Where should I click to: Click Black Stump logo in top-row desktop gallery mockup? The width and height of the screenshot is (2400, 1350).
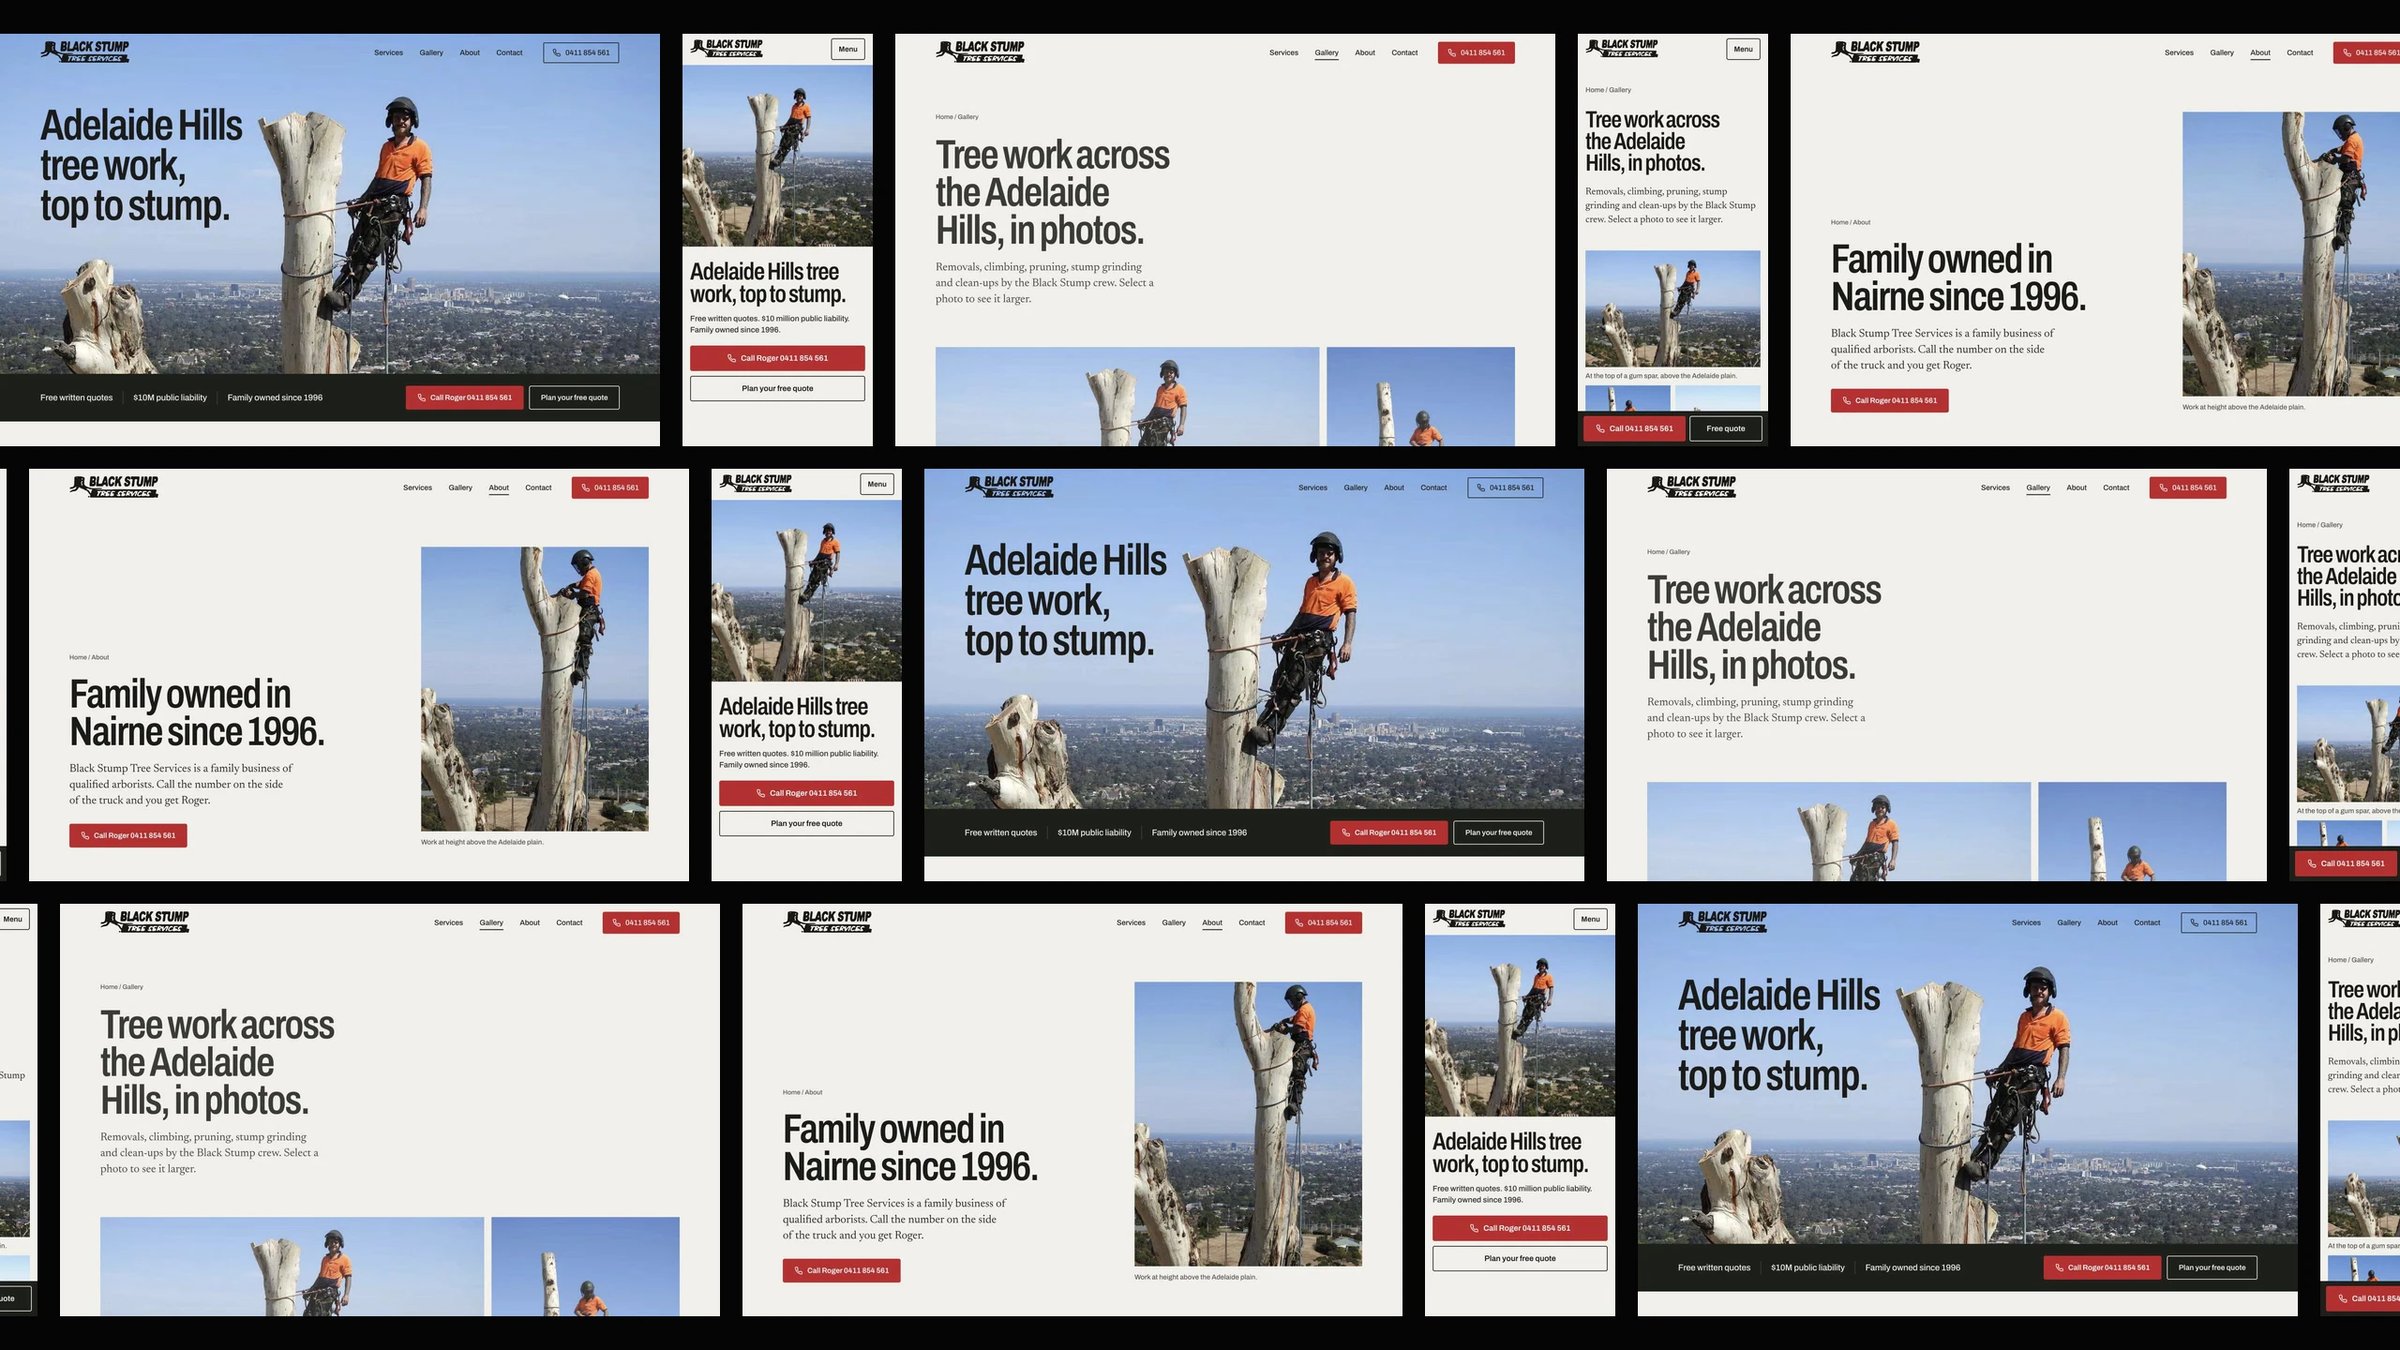point(980,52)
